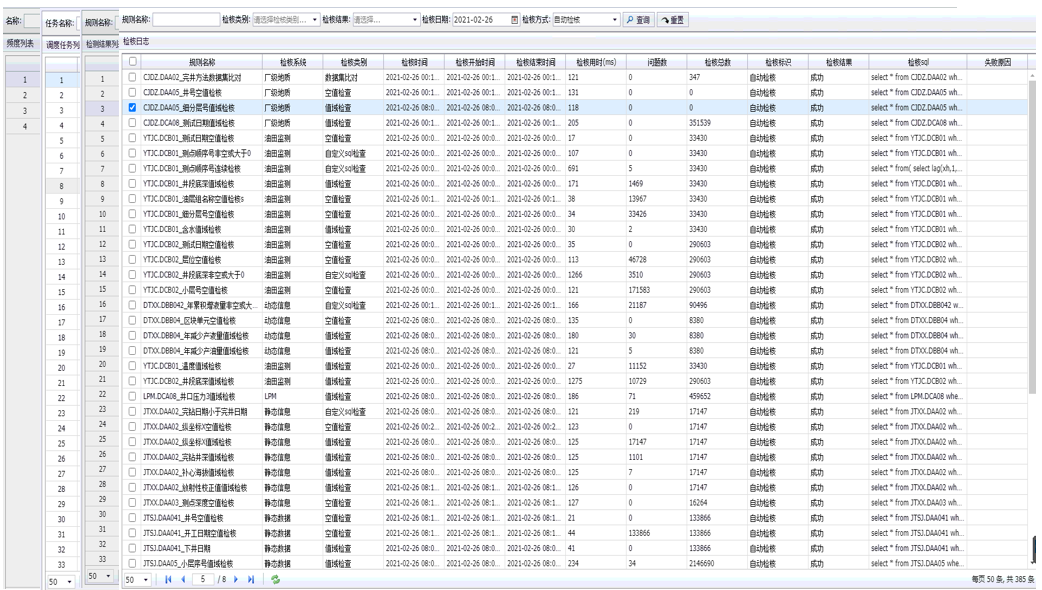Select the 调度任务列 tab

pos(62,45)
